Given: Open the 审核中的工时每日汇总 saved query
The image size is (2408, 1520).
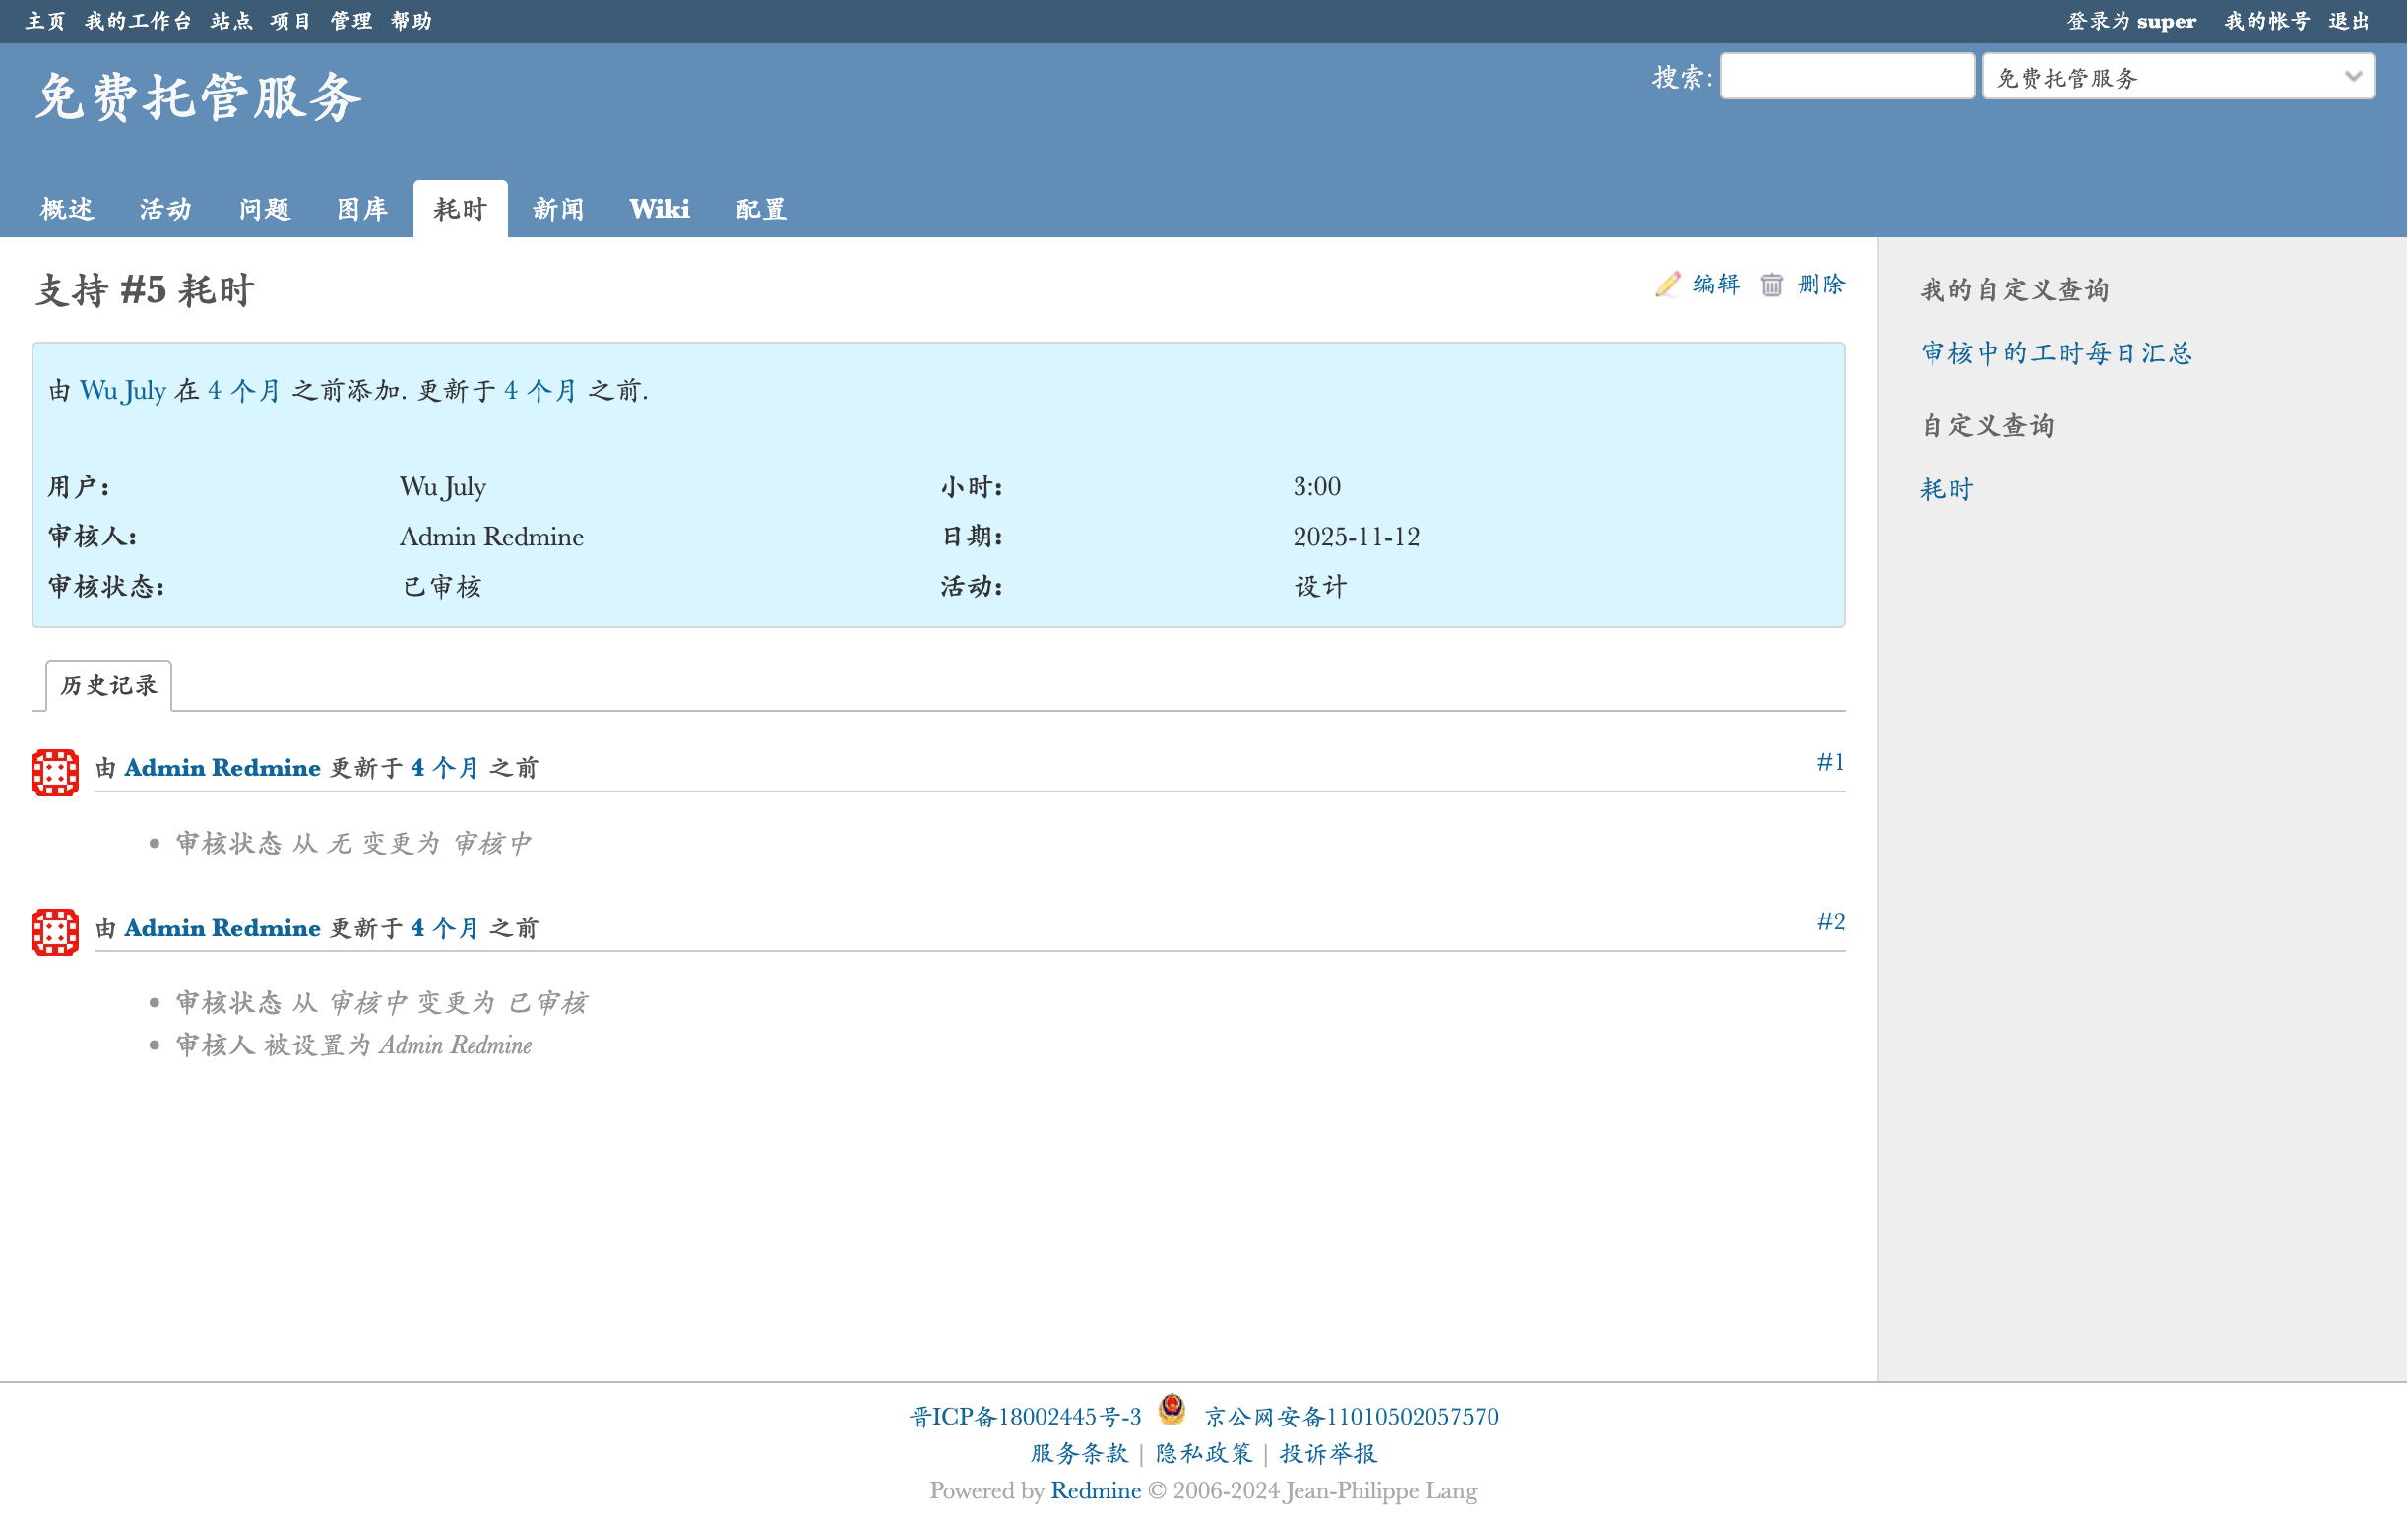Looking at the screenshot, I should (2056, 353).
